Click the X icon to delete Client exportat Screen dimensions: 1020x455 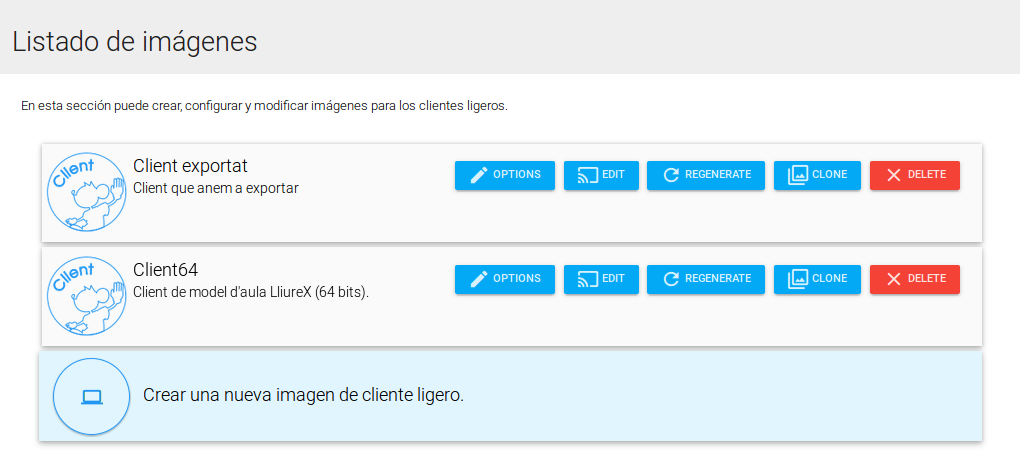[894, 175]
